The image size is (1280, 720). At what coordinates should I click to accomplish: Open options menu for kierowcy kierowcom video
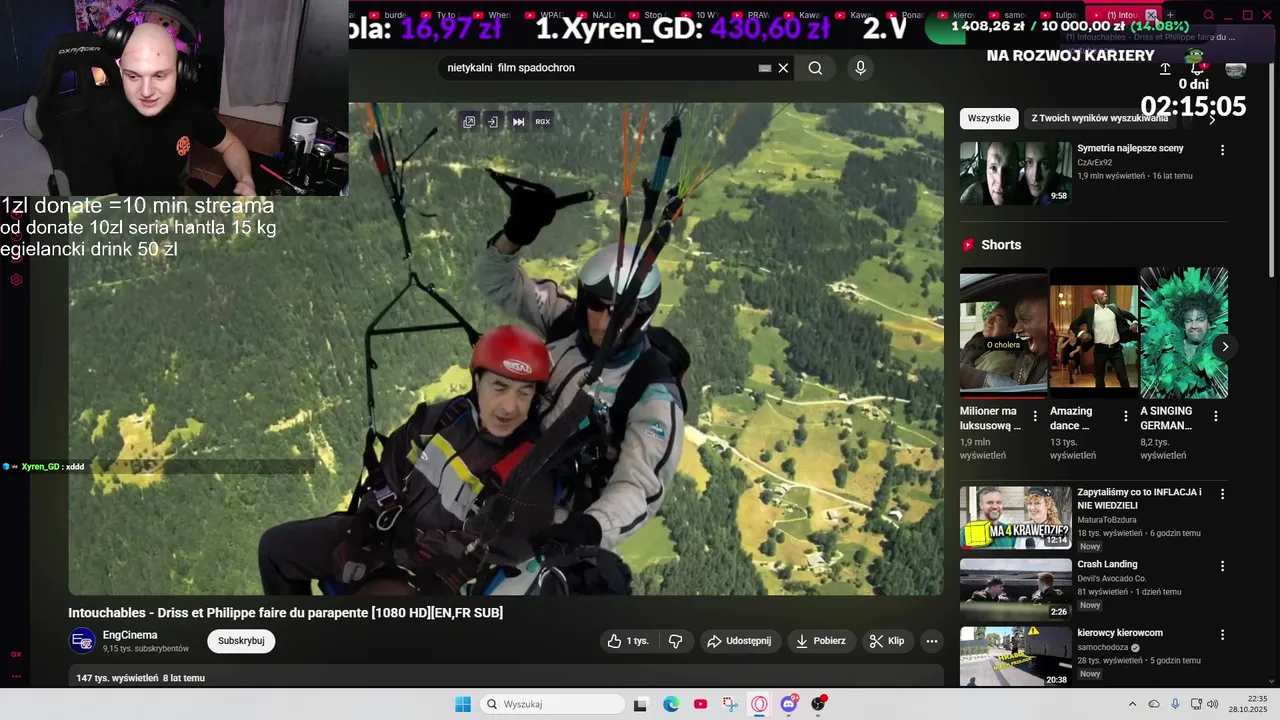tap(1222, 635)
